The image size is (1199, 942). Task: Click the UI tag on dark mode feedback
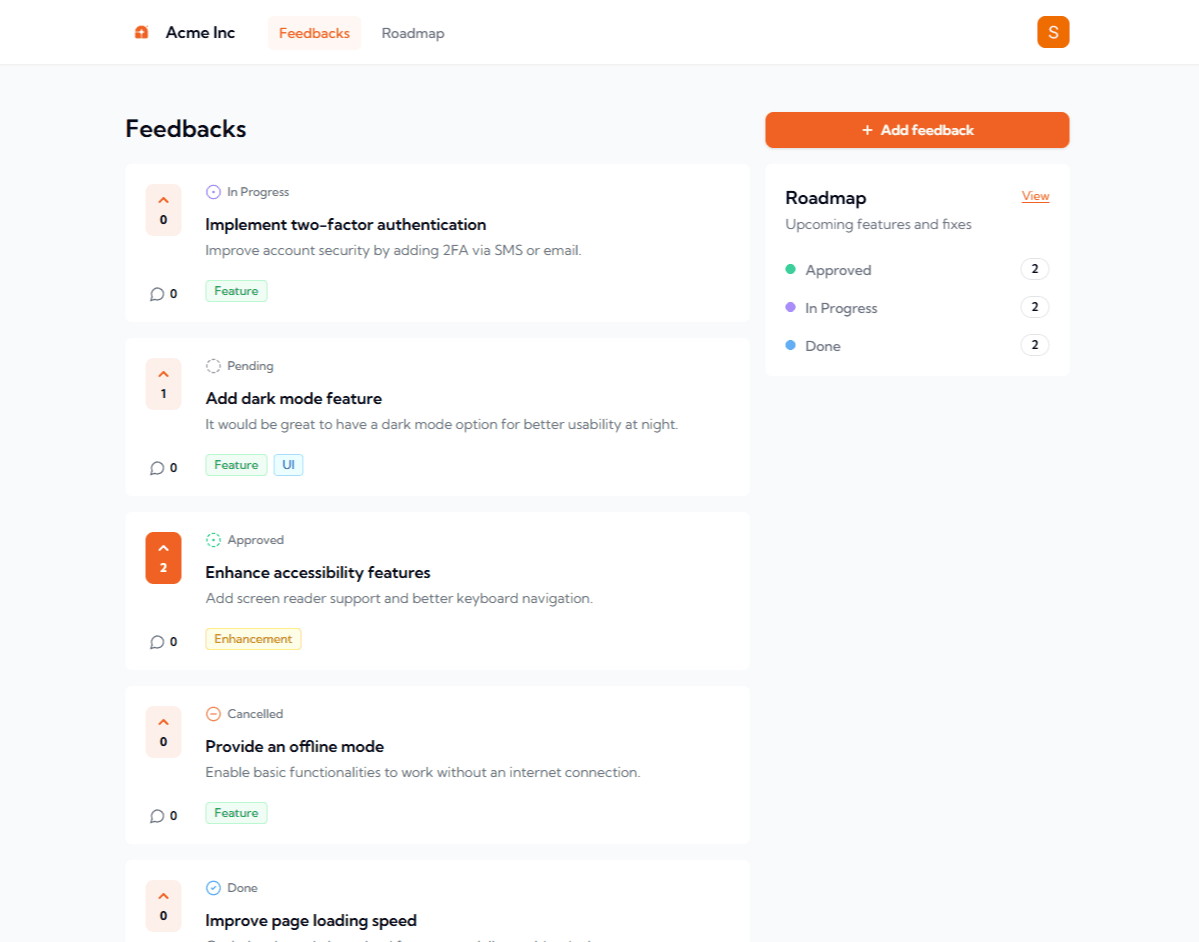click(288, 464)
